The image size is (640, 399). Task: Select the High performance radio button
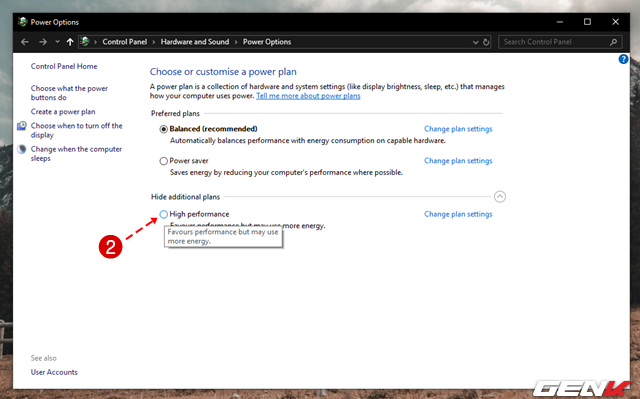[164, 214]
